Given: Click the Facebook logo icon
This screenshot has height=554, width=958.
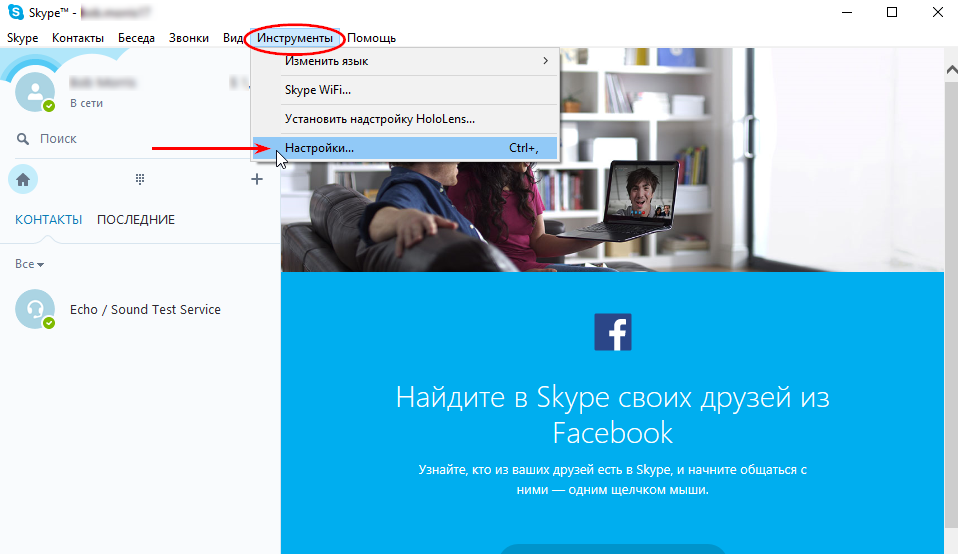Looking at the screenshot, I should click(613, 332).
